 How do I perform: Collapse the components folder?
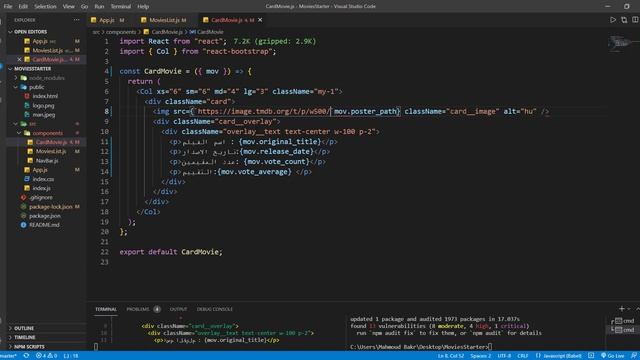(x=46, y=133)
